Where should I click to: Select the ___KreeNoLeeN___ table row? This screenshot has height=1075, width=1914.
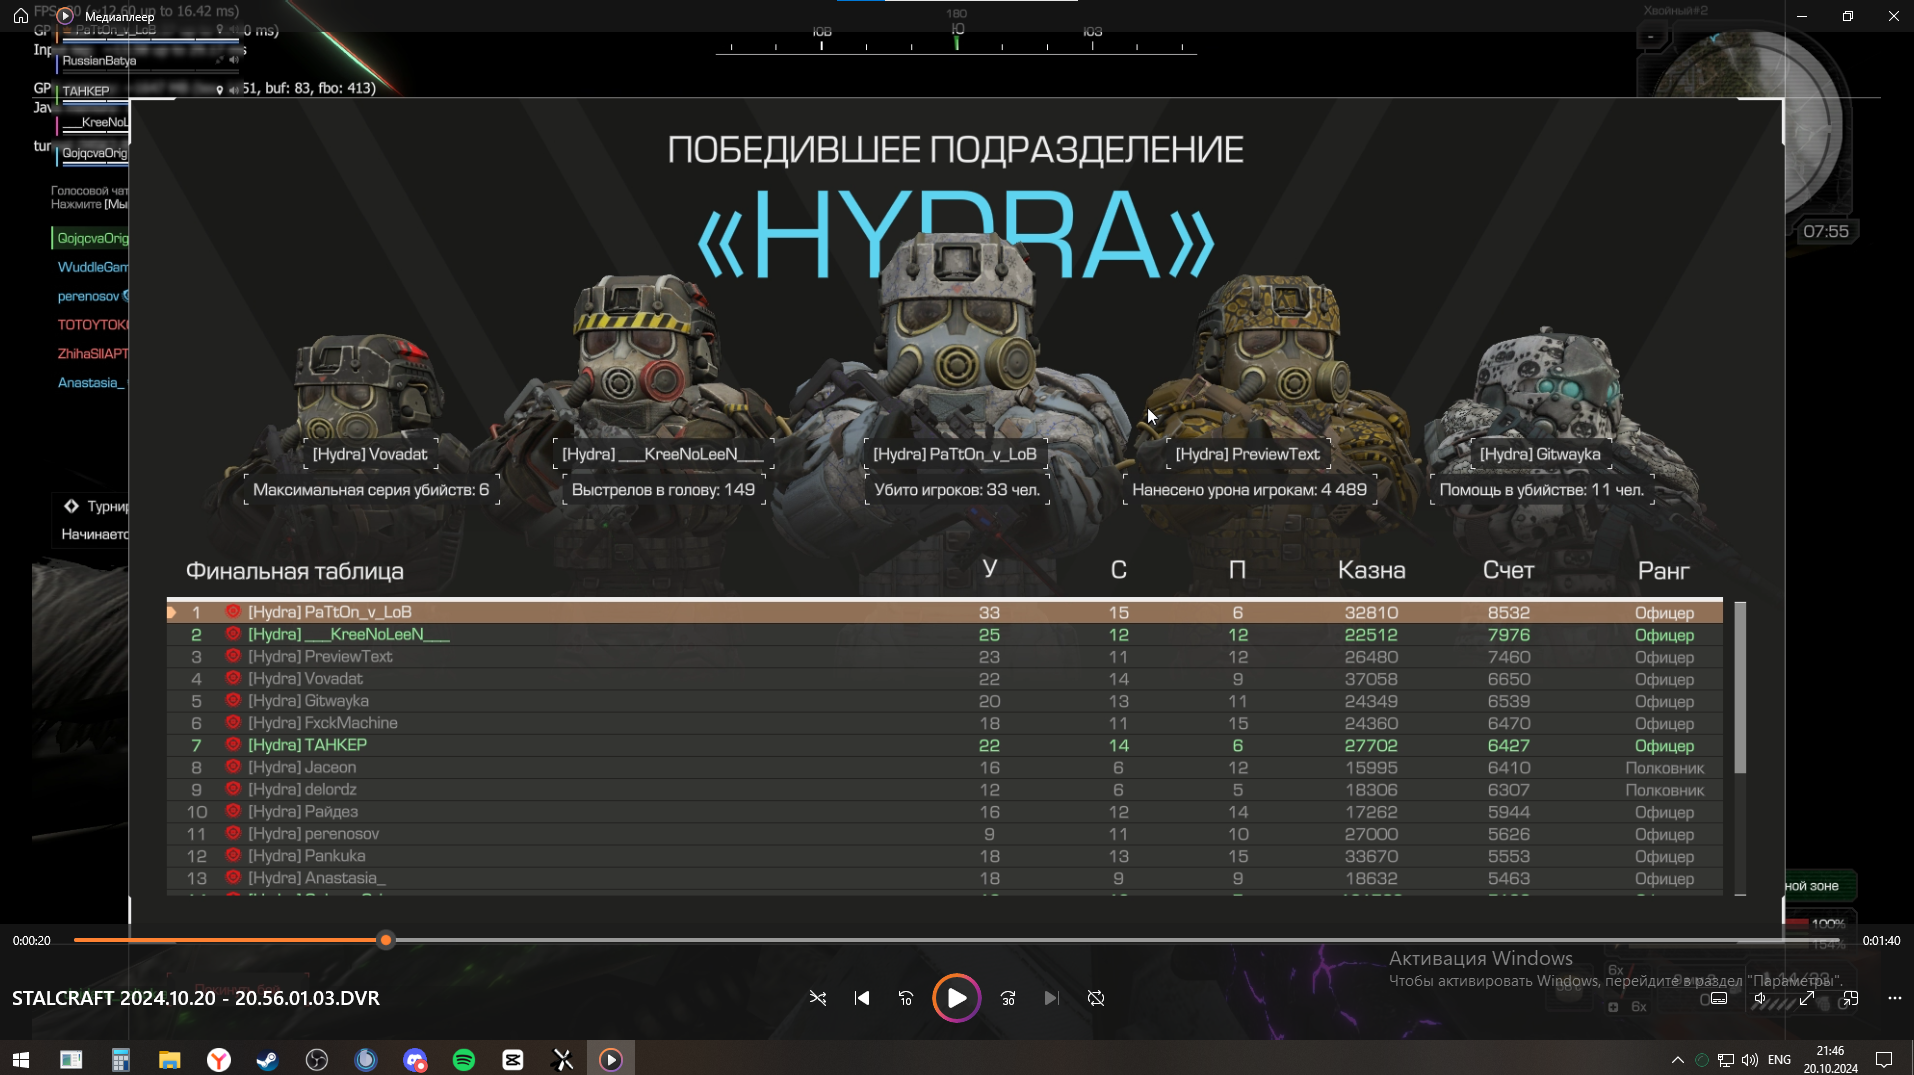[945, 634]
